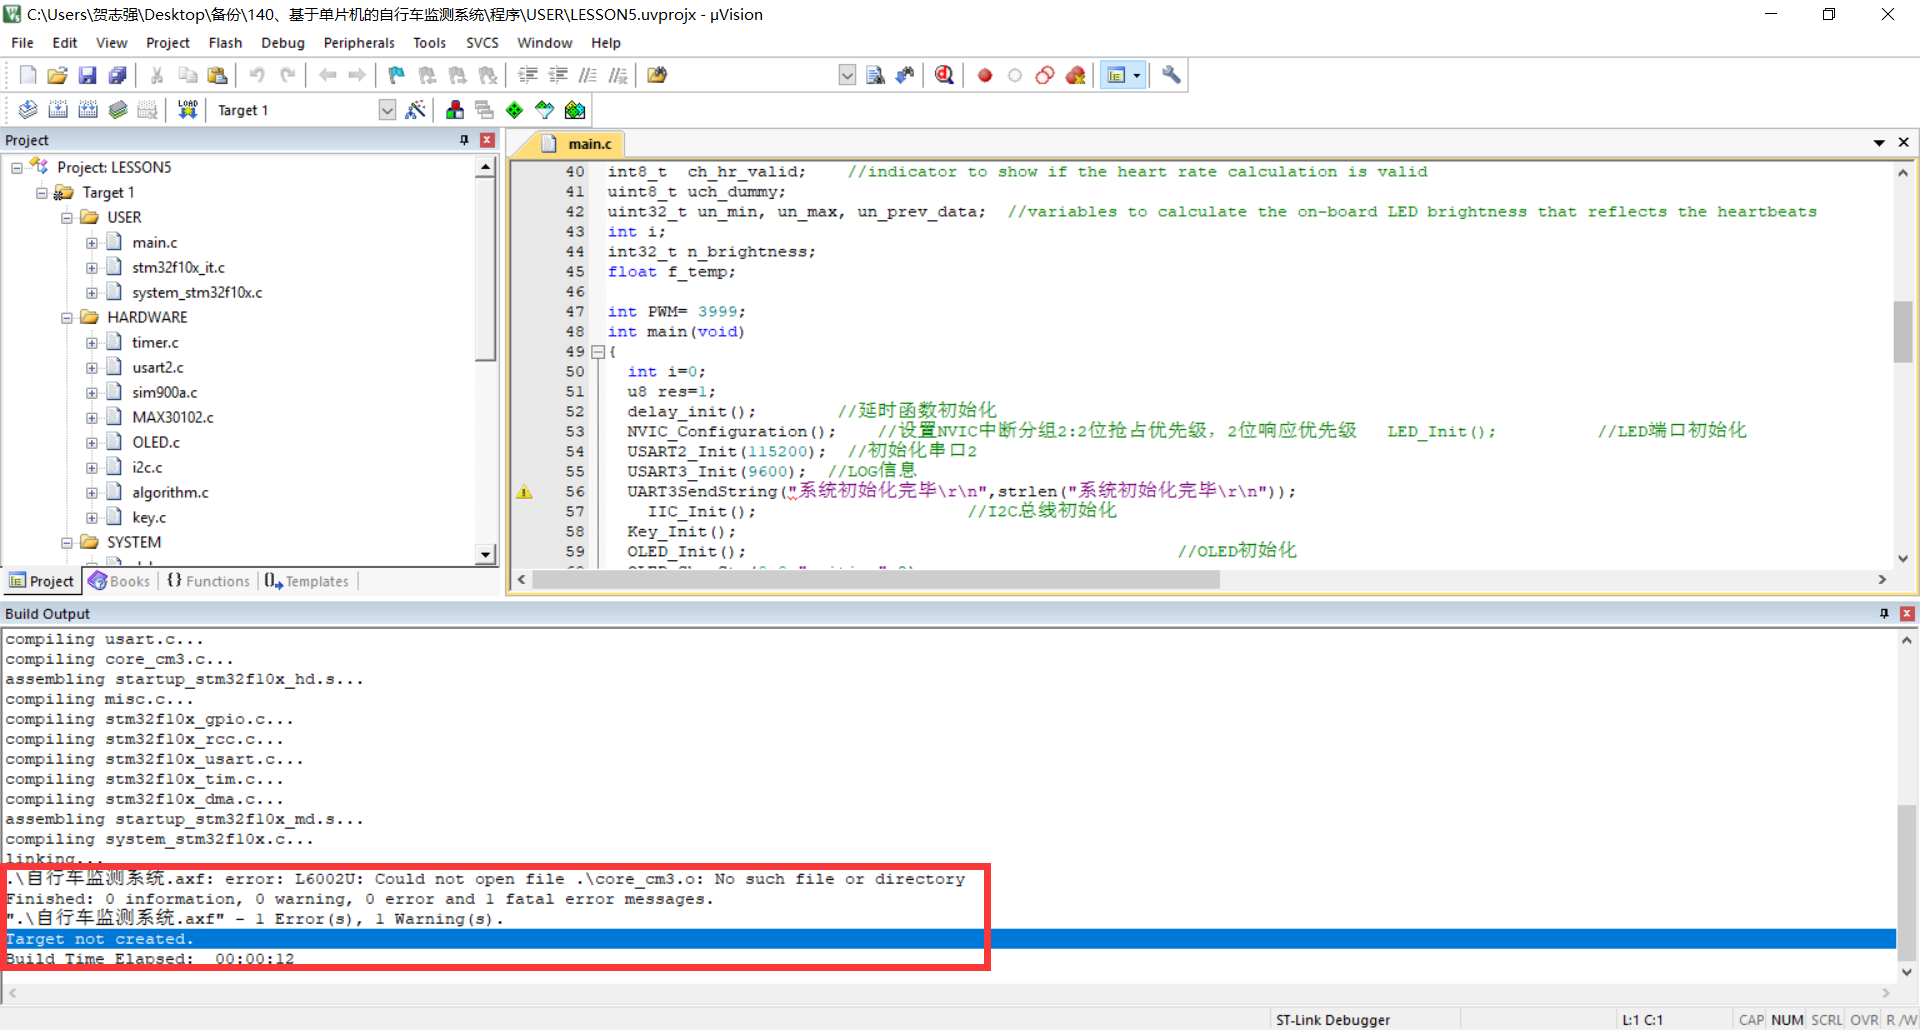
Task: Open the find text combo box dropdown
Action: tap(847, 75)
